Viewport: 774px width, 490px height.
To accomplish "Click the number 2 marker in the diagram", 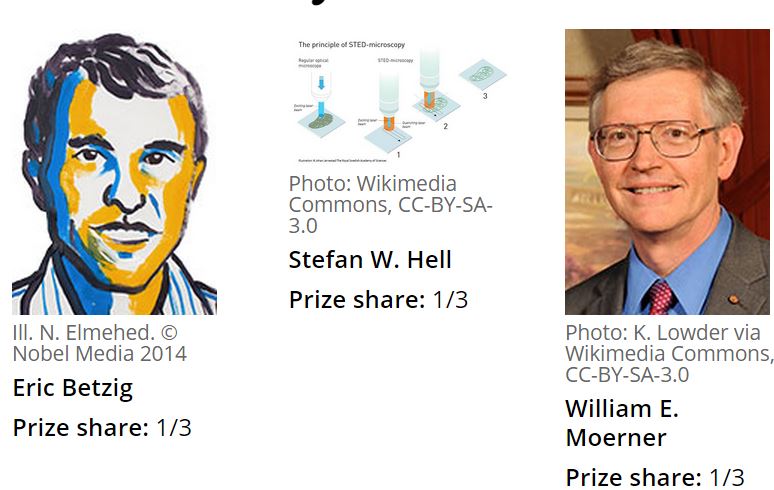I will (x=445, y=127).
